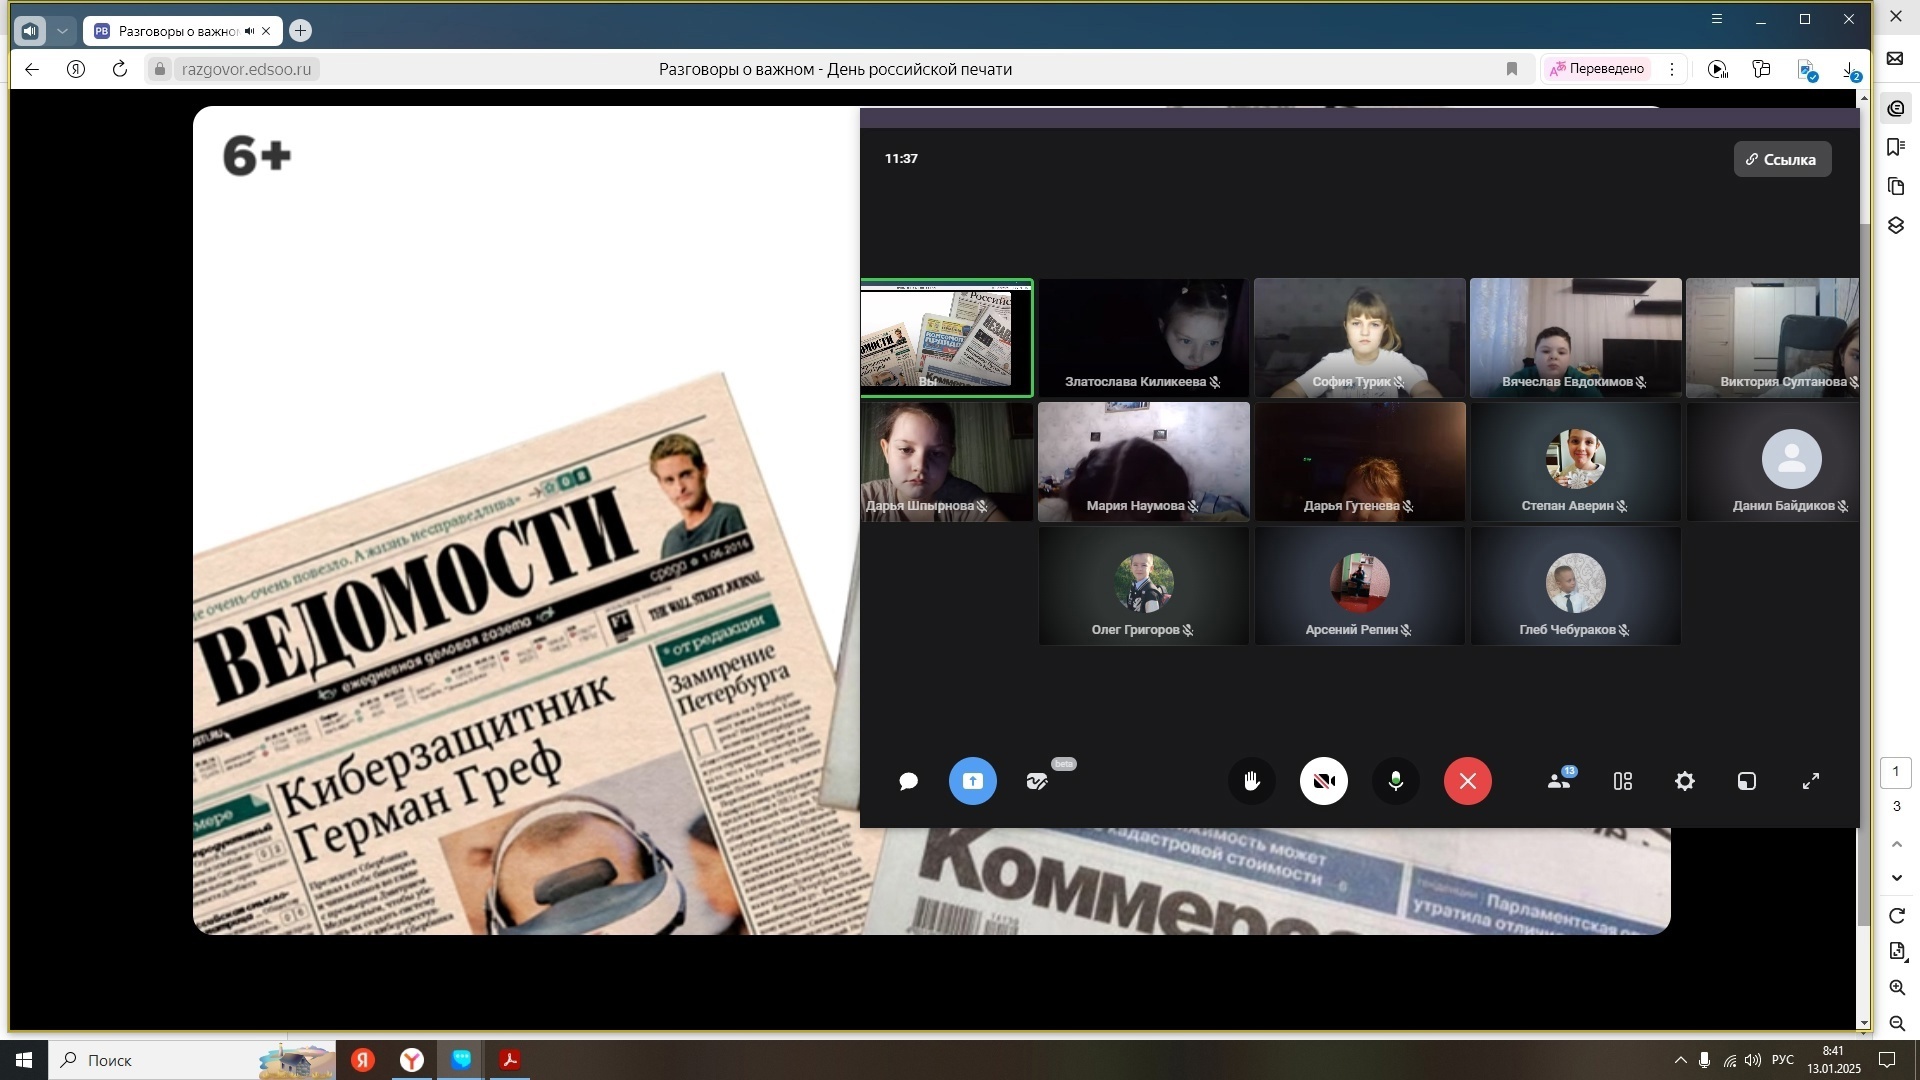Open the volume control in tray
Viewport: 1920px width, 1080px height.
click(x=1753, y=1060)
